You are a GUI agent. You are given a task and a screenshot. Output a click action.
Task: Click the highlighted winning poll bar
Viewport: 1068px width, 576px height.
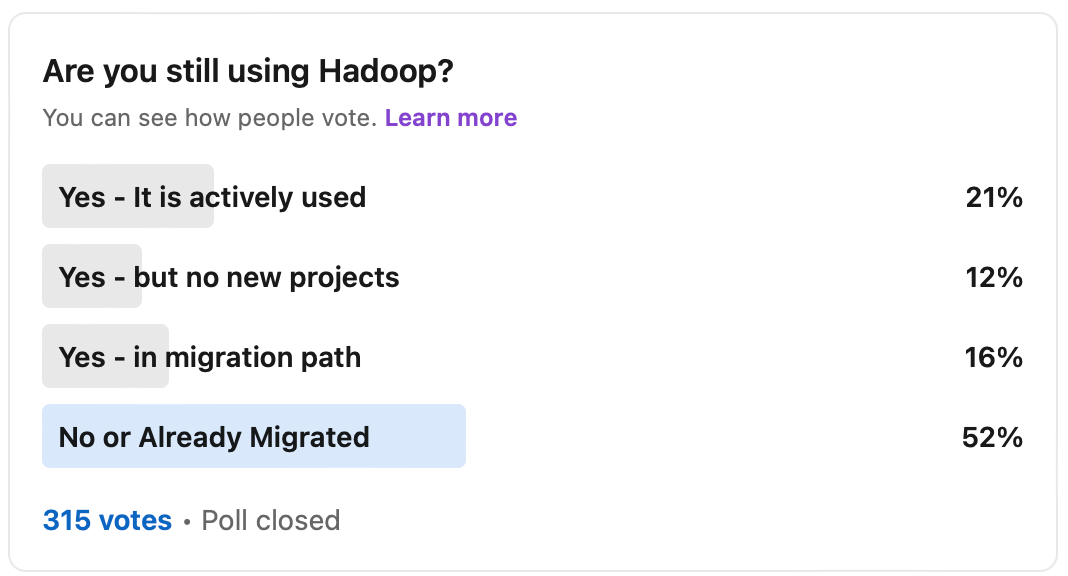pos(253,436)
